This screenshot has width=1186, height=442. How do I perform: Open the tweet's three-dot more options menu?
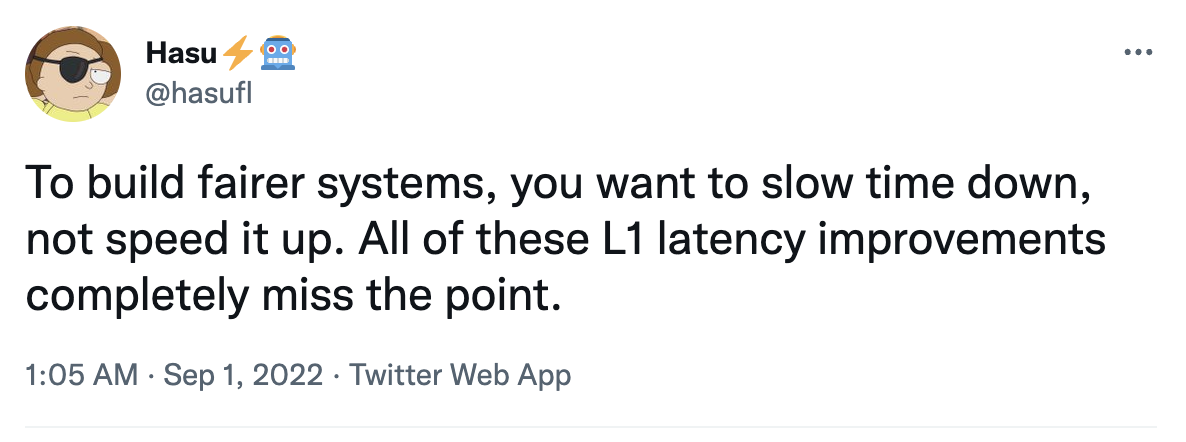(x=1139, y=53)
